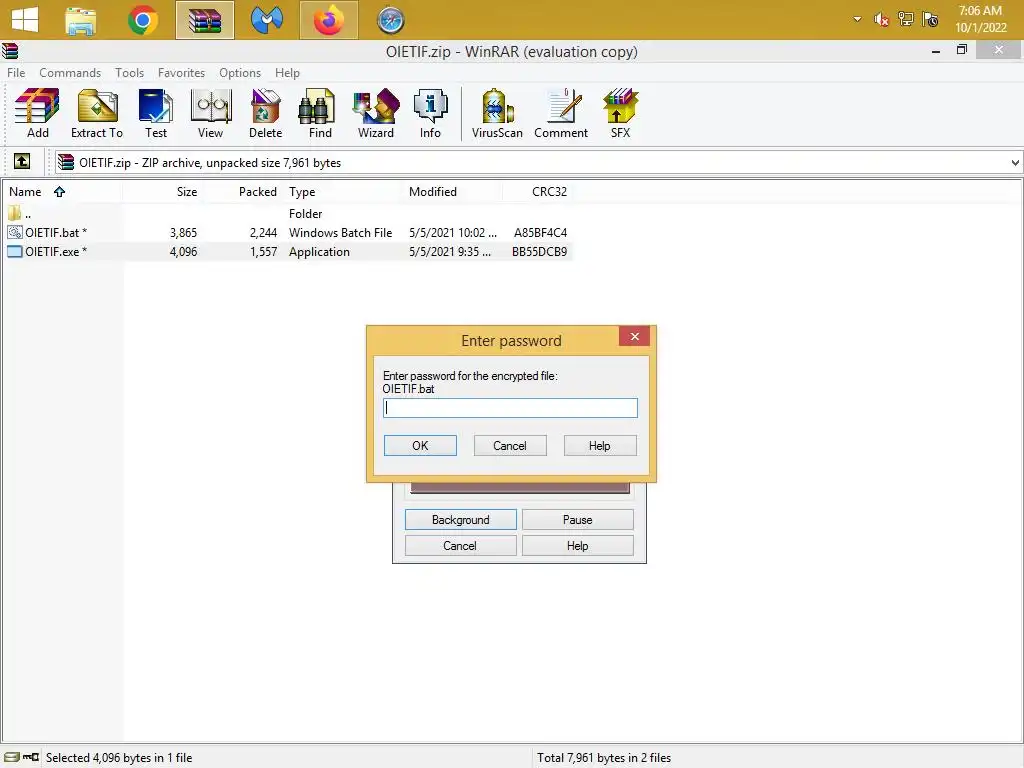Viewport: 1024px width, 768px height.
Task: Expand the archive path dropdown
Action: (1015, 163)
